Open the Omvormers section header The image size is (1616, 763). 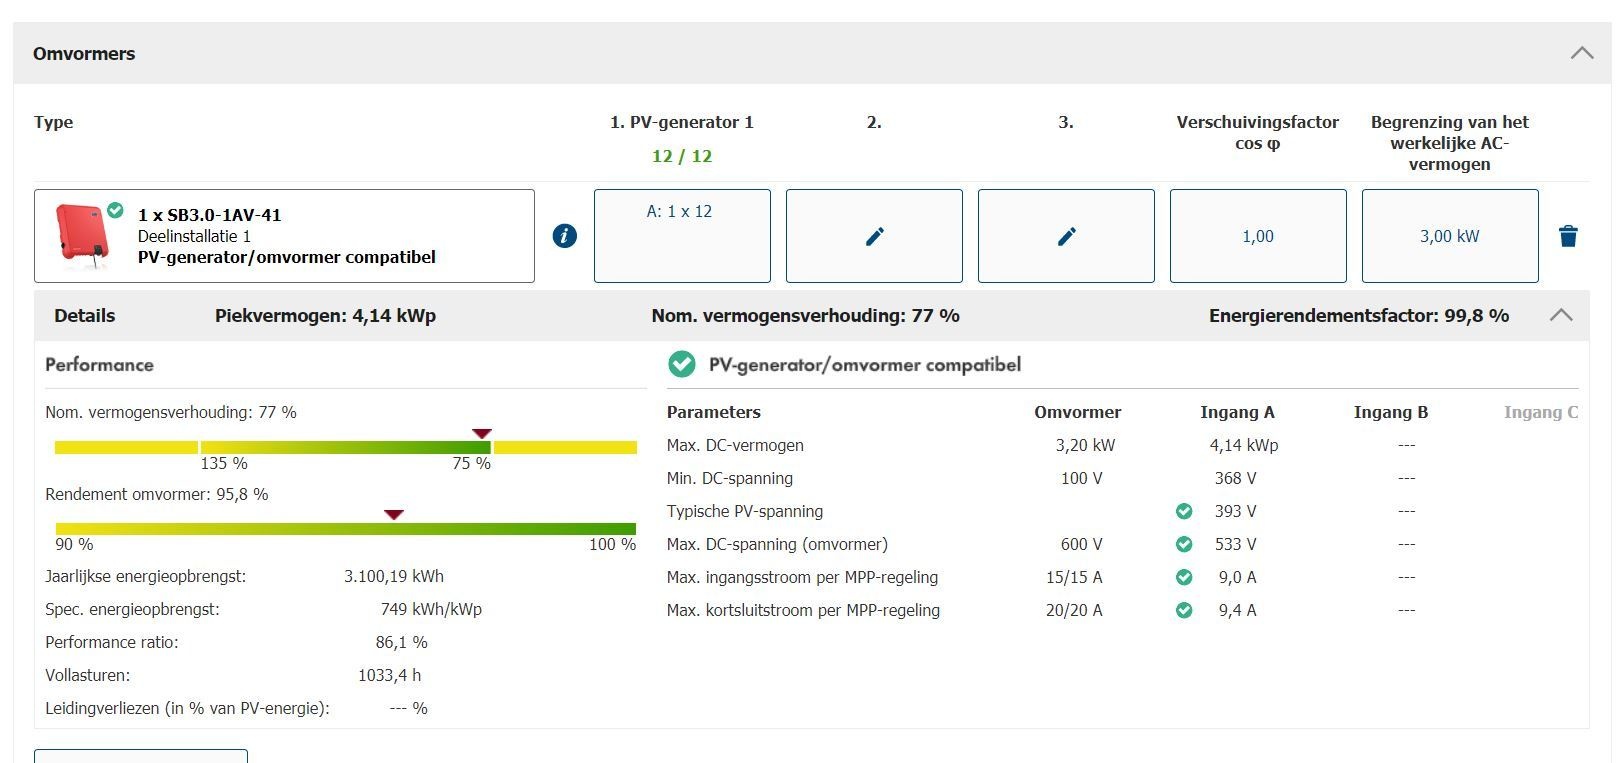coord(84,54)
